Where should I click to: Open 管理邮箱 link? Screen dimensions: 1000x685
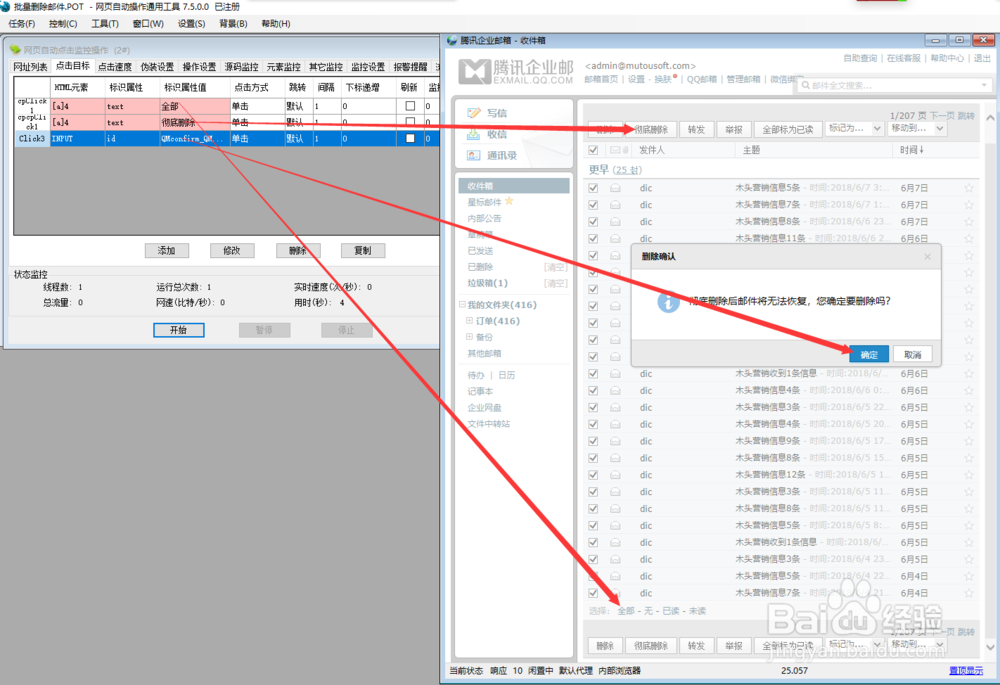pos(744,79)
